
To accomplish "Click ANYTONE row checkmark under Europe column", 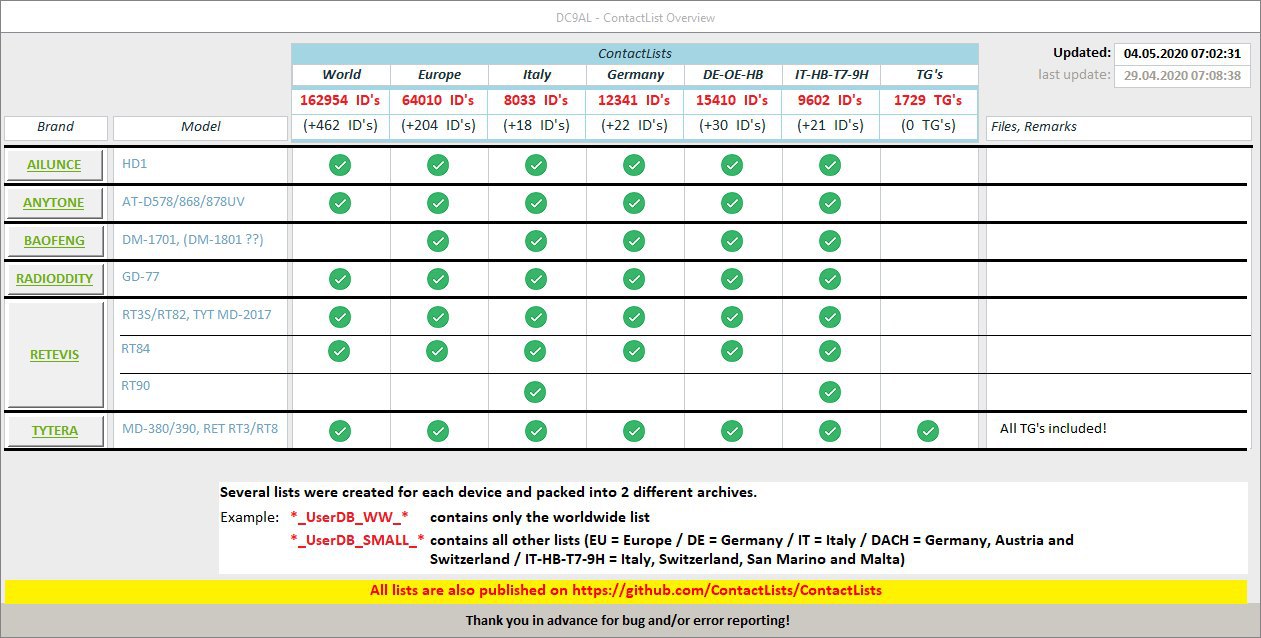I will (x=438, y=203).
